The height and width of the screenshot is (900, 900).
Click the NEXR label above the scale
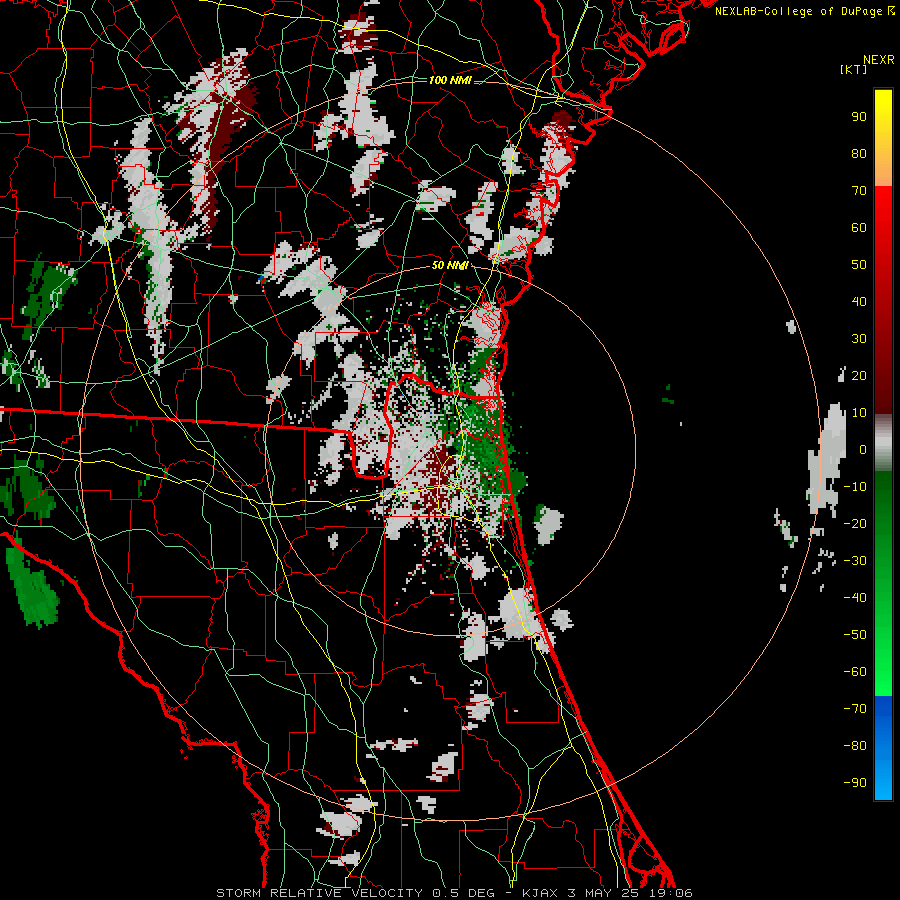coord(879,60)
